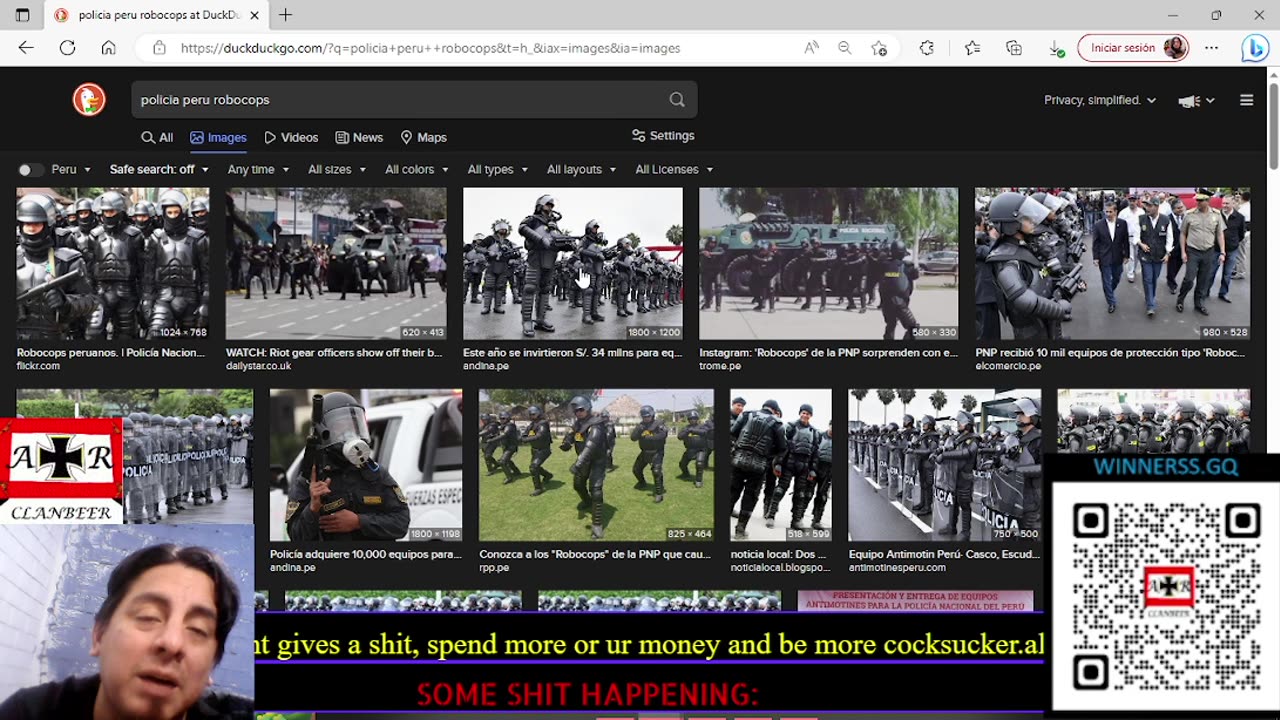Click 'Equipo Antimotin Perú' title link
The height and width of the screenshot is (720, 1280).
[944, 554]
